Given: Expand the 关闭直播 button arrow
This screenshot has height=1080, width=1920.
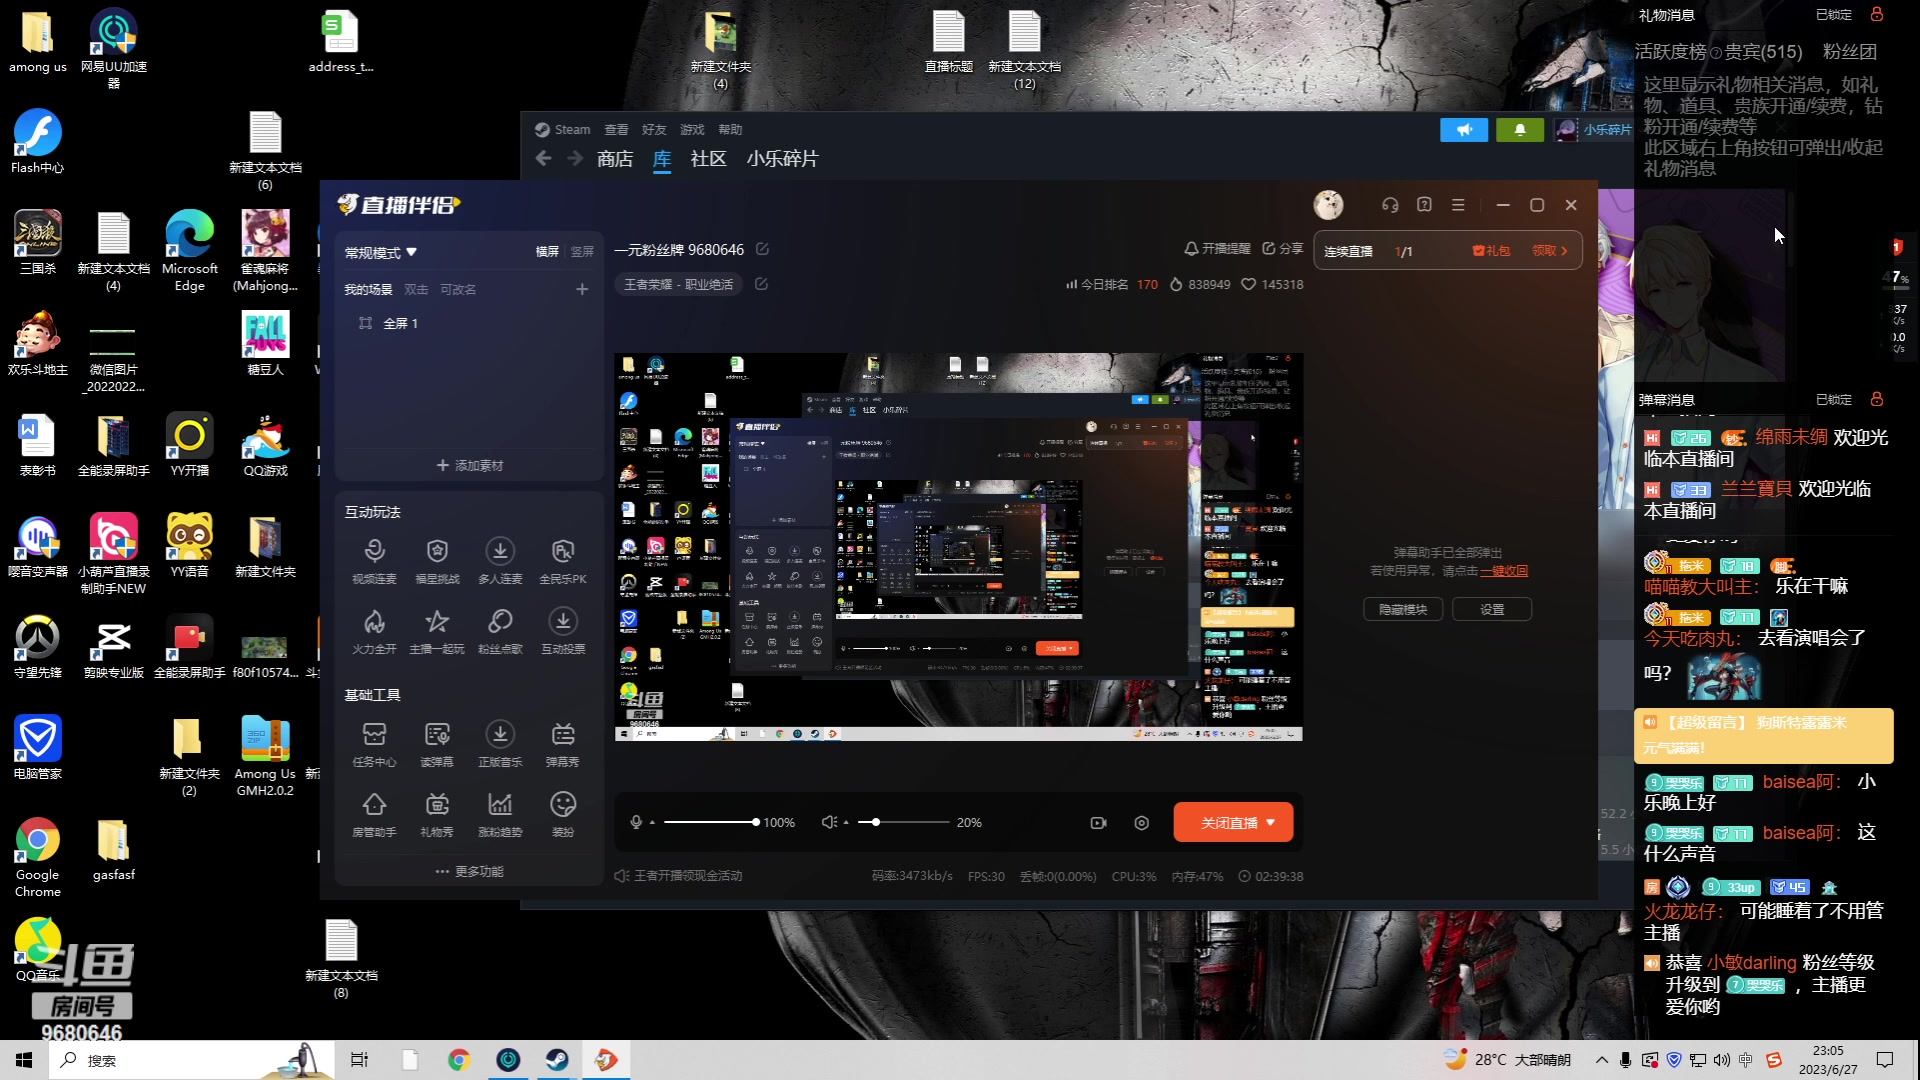Looking at the screenshot, I should click(x=1271, y=822).
